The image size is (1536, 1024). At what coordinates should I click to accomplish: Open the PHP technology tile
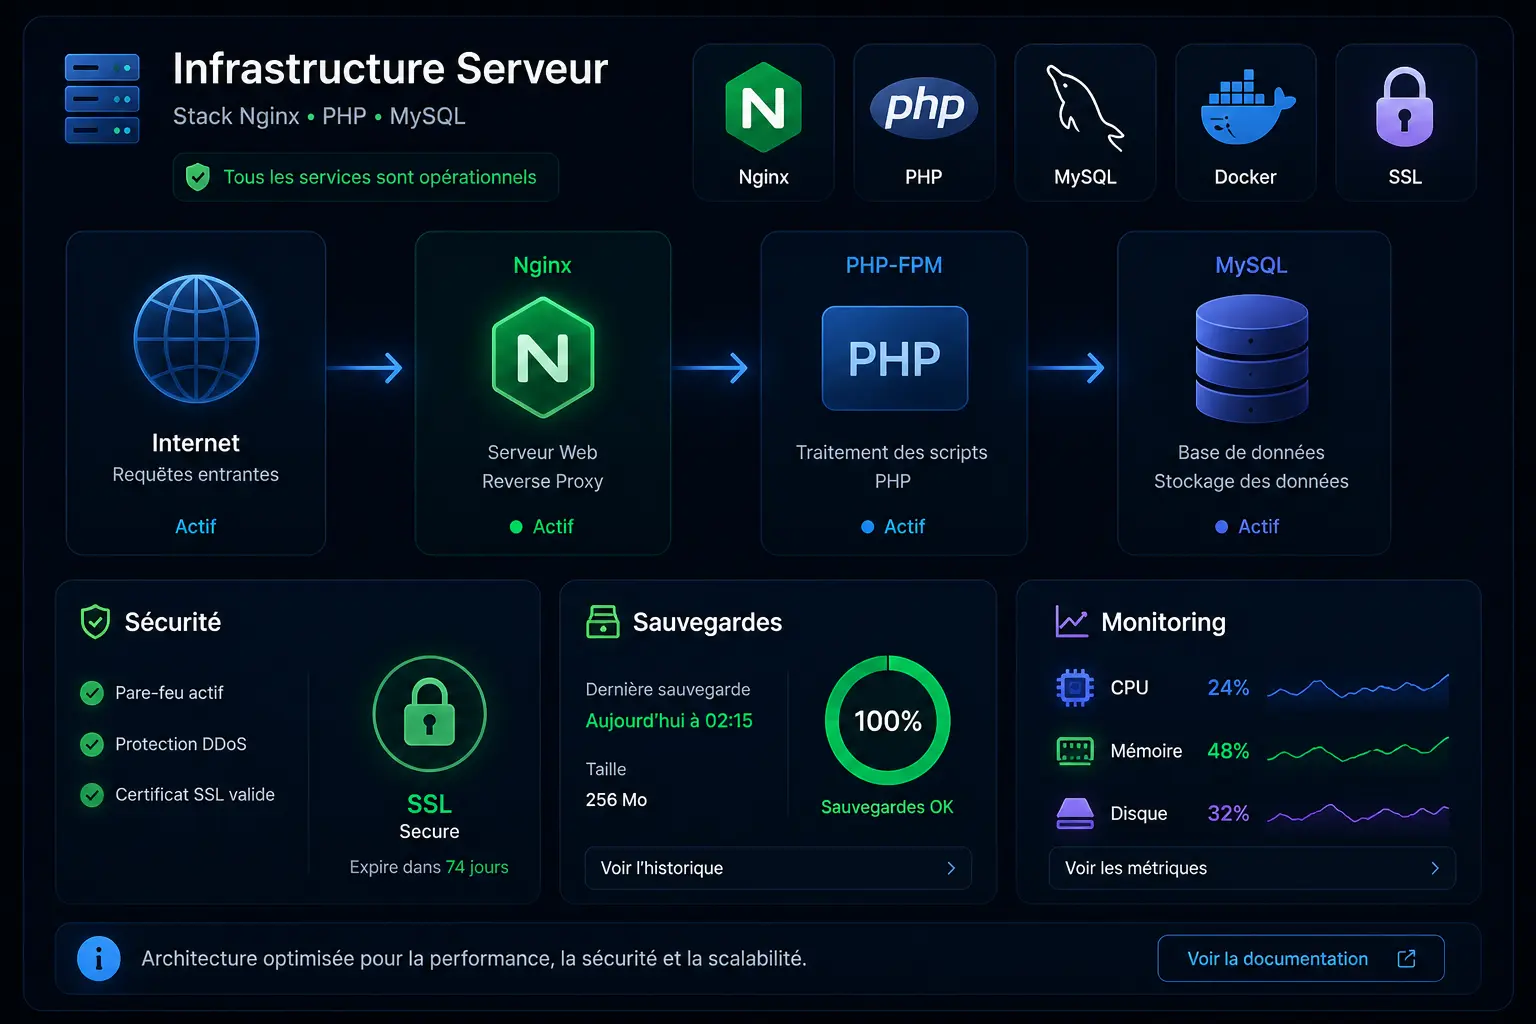click(x=924, y=122)
